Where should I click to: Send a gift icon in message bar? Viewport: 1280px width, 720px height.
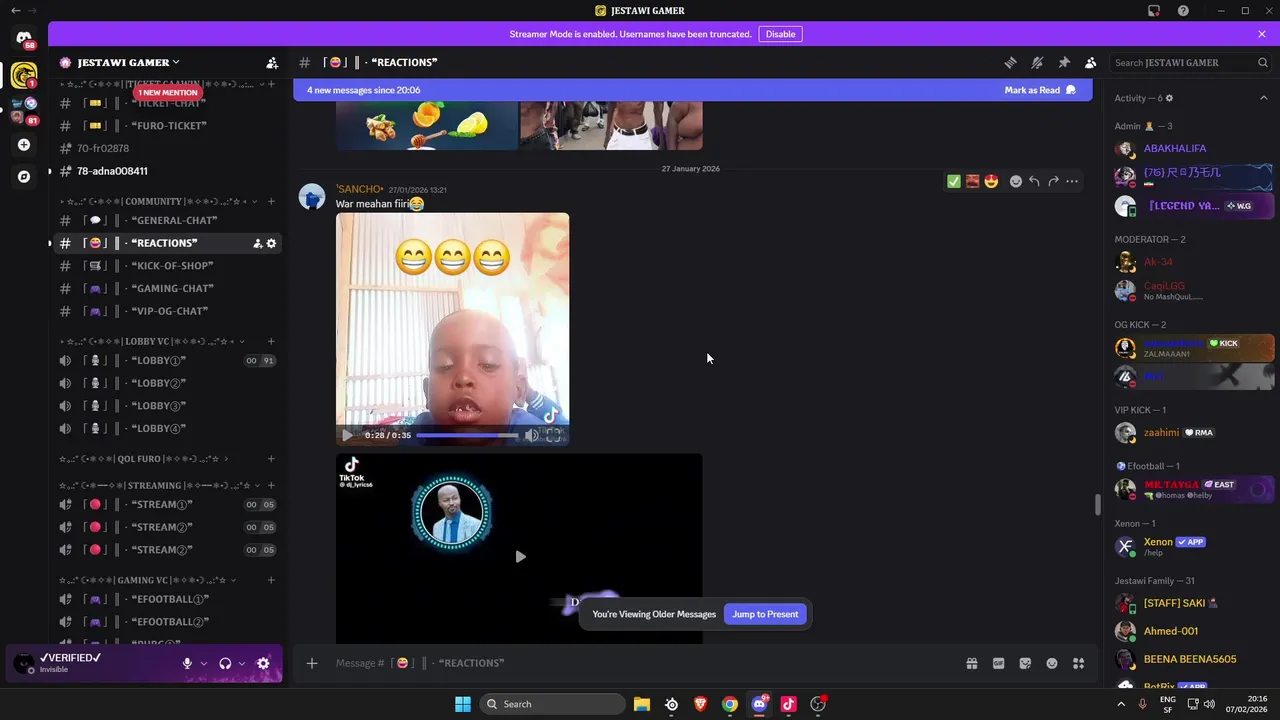(x=971, y=663)
